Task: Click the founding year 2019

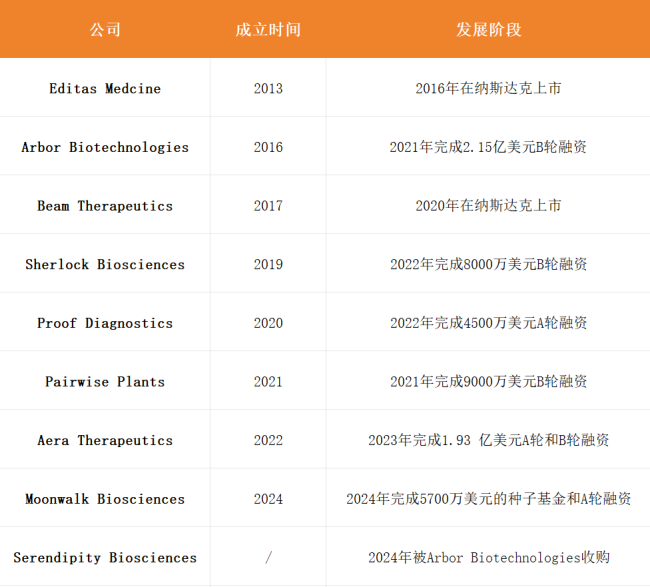Action: [x=268, y=264]
